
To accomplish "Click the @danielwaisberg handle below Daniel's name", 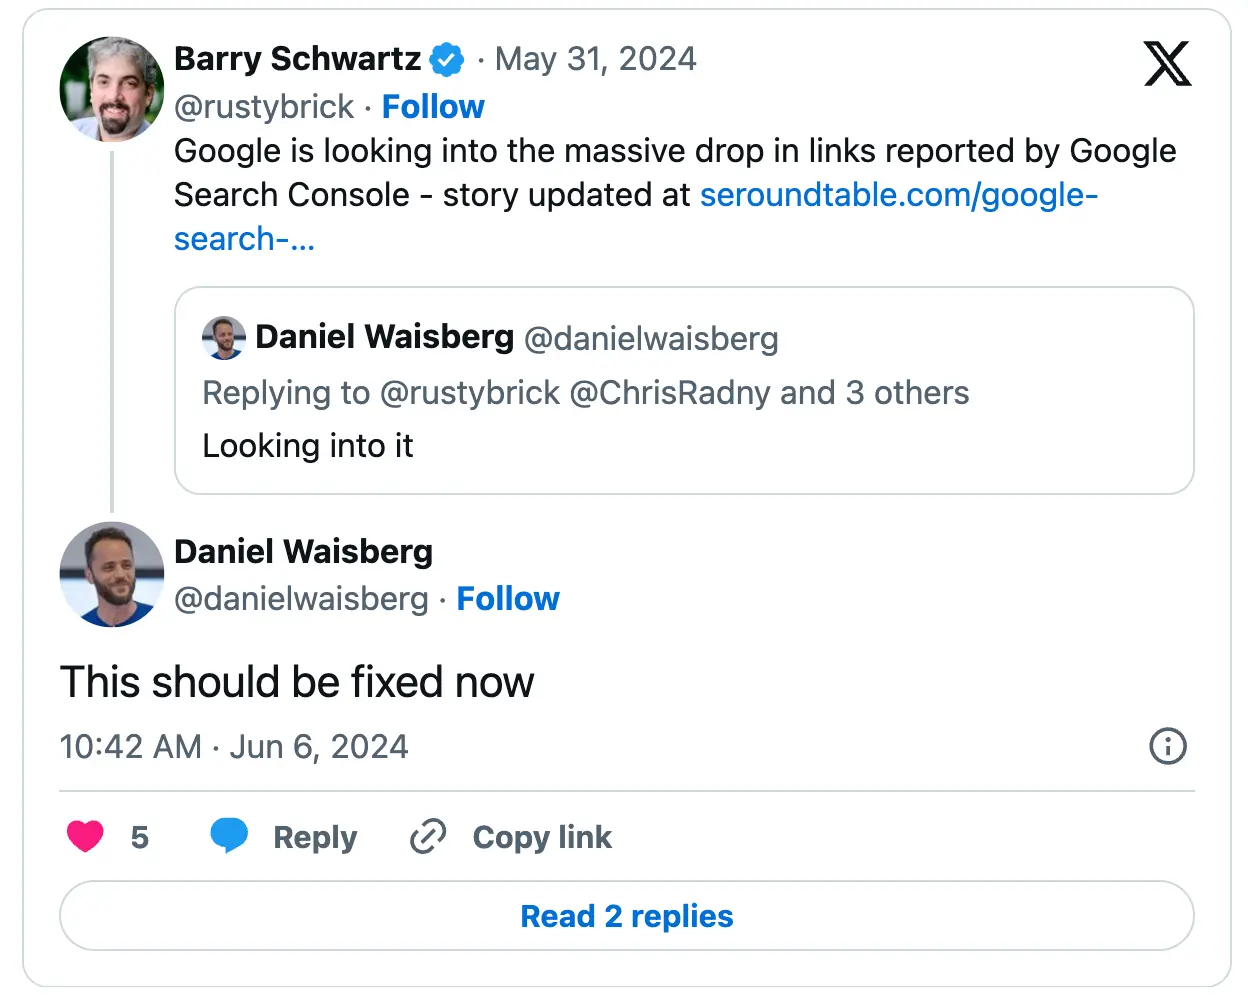I will (301, 598).
